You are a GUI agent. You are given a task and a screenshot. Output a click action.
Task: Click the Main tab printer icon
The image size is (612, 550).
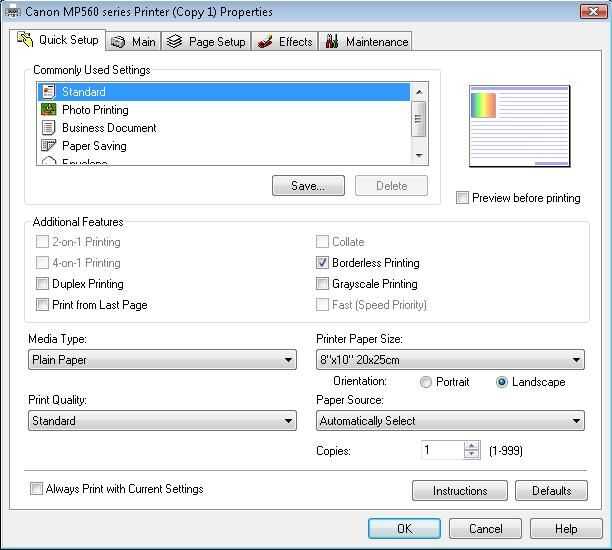(x=118, y=42)
